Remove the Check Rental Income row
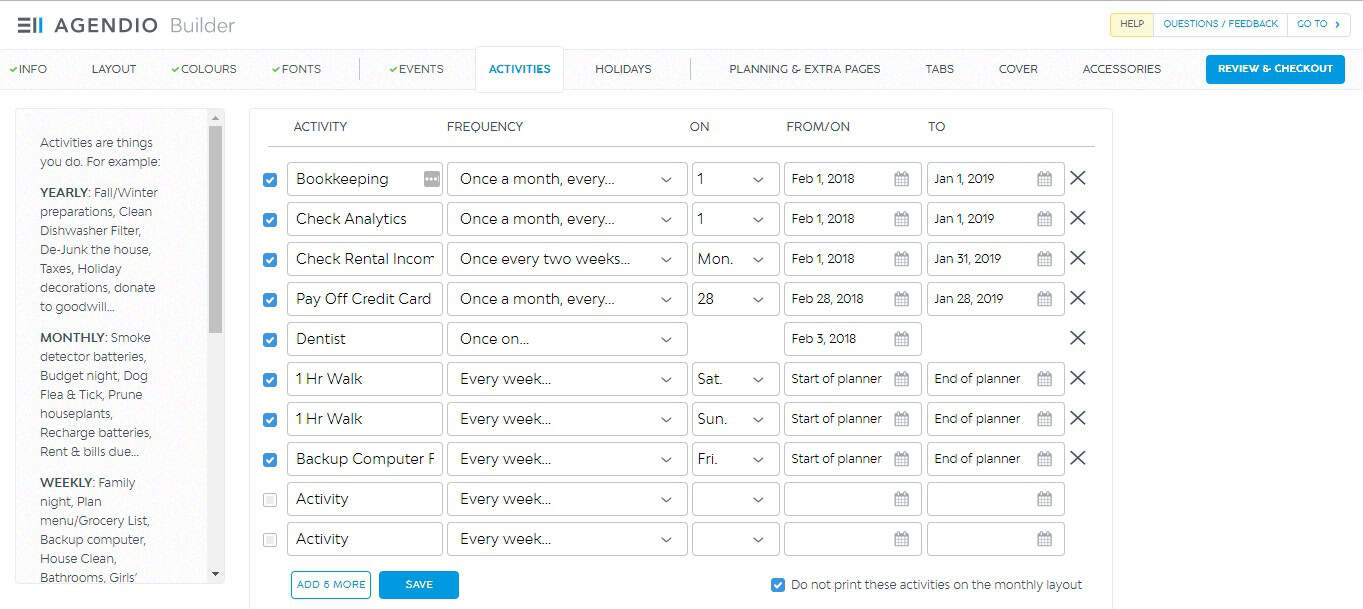The image size is (1363, 609). point(1077,258)
